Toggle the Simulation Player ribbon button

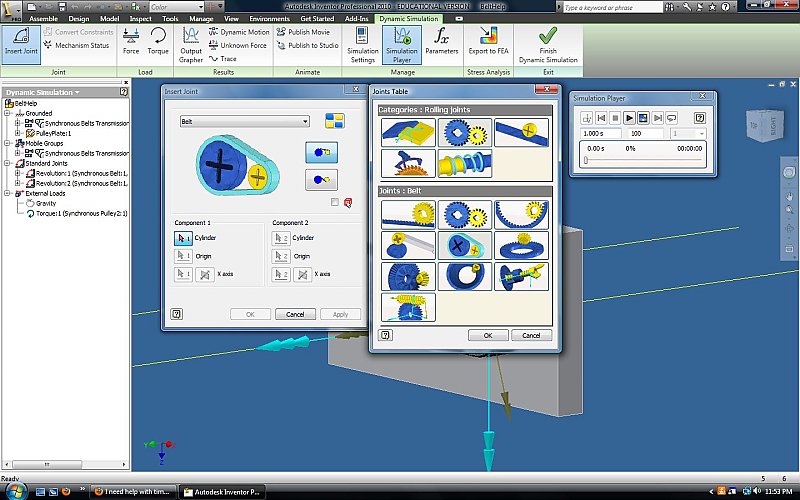pyautogui.click(x=402, y=45)
